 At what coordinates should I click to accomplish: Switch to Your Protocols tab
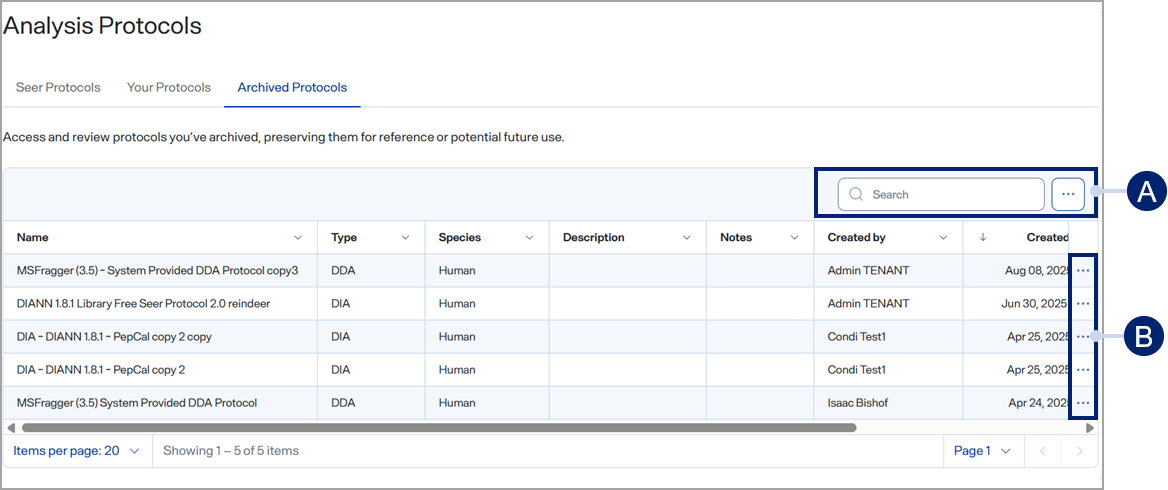click(x=169, y=88)
